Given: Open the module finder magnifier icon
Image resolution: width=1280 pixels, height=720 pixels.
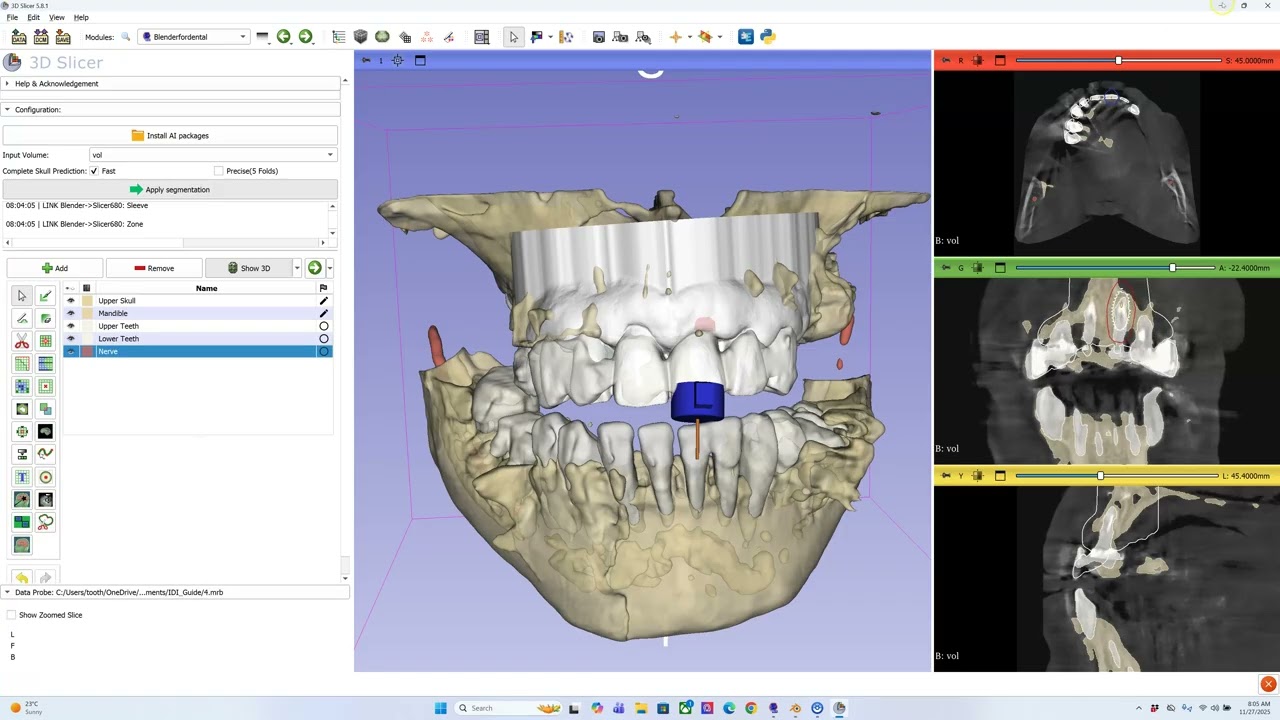Looking at the screenshot, I should coord(125,37).
